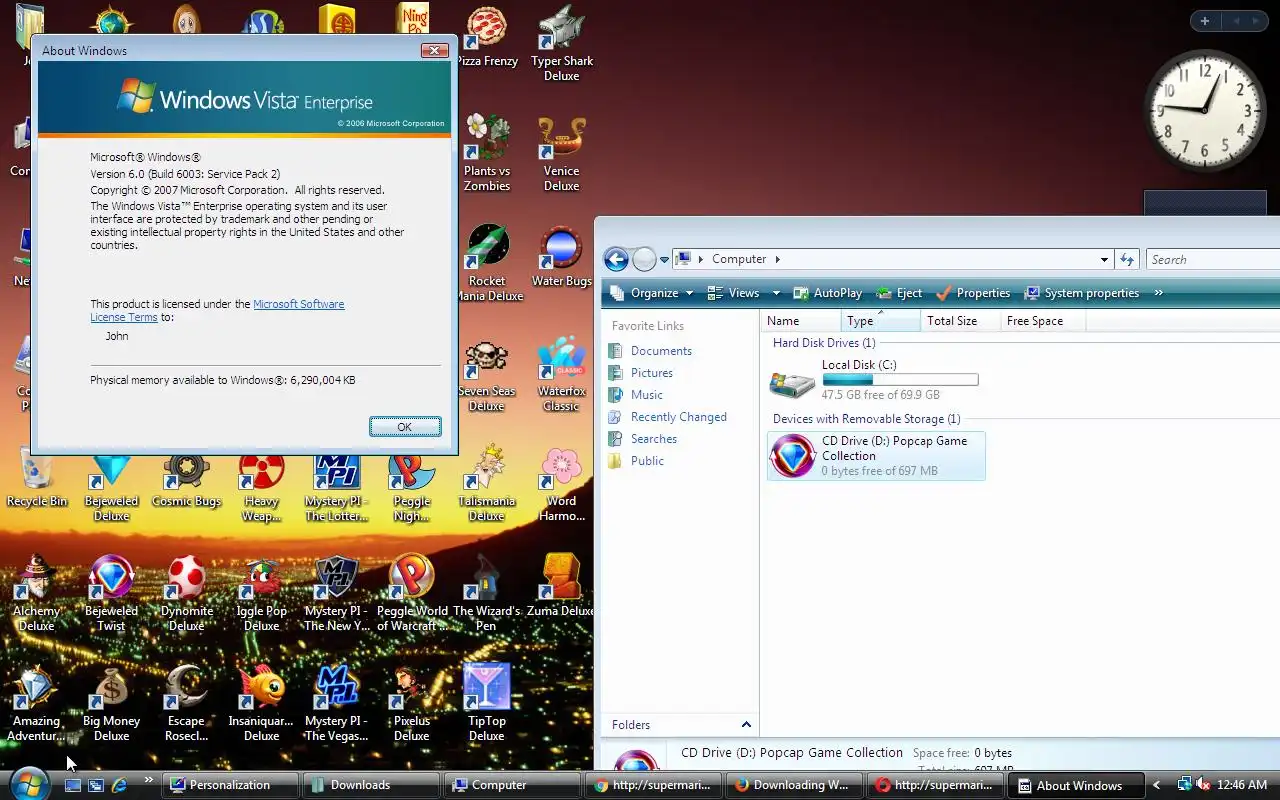
Task: Open Escape Rosecliff icon
Action: 187,704
